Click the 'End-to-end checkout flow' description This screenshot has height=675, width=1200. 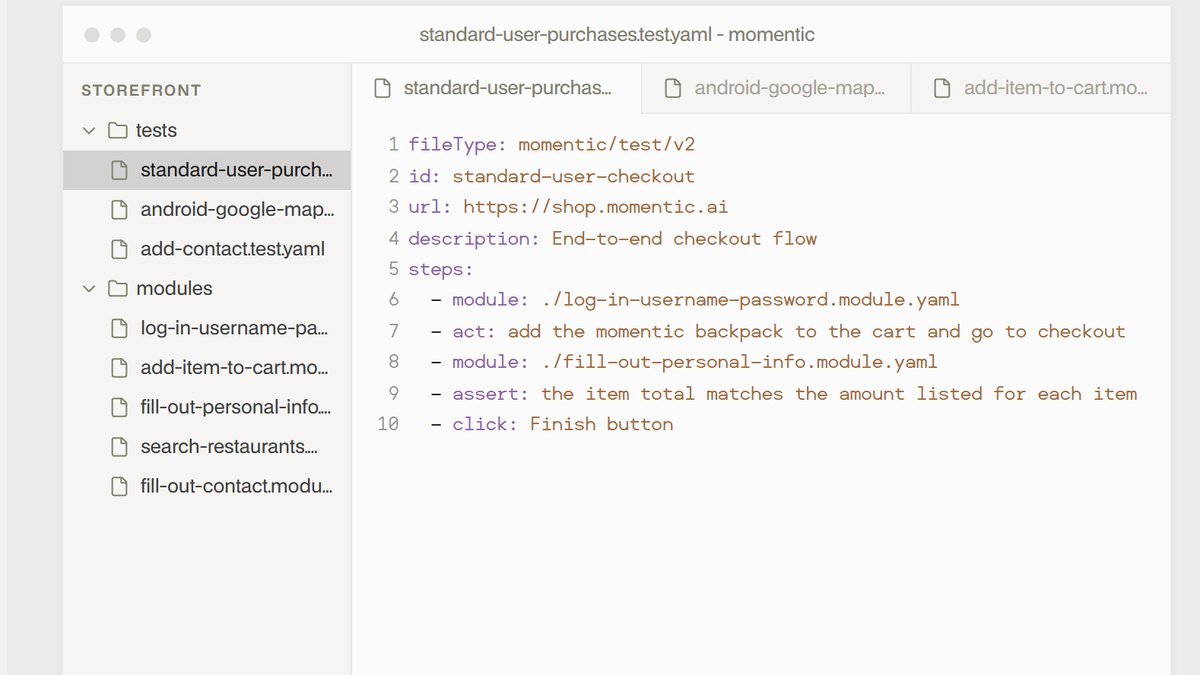(x=685, y=238)
